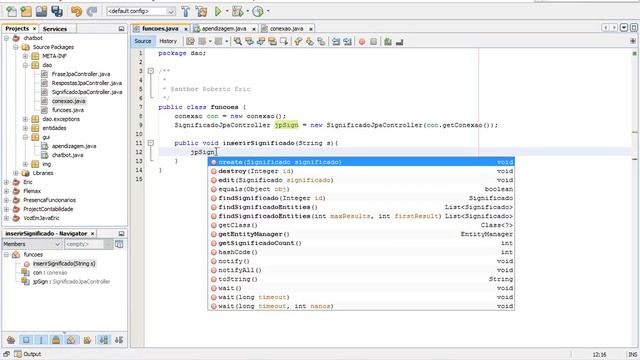Open the Debug Project dropdown arrow
640x360 pixels.
tap(247, 11)
